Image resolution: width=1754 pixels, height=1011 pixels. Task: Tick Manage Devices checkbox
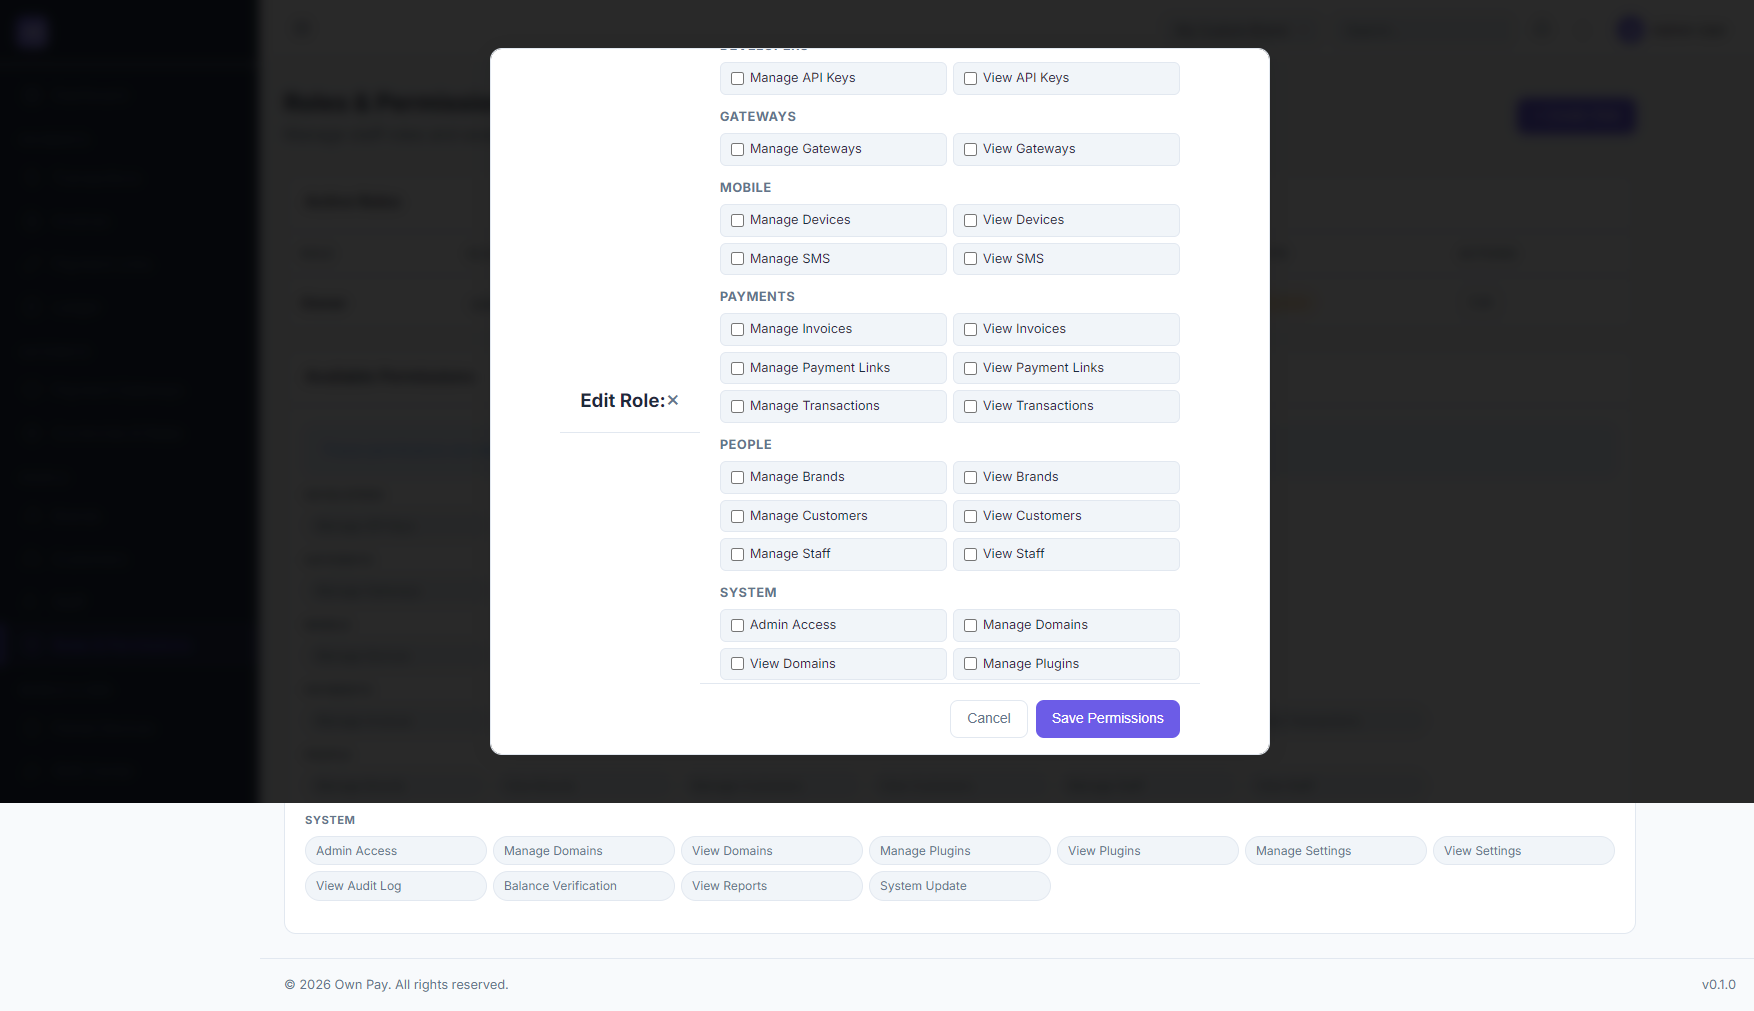[737, 220]
